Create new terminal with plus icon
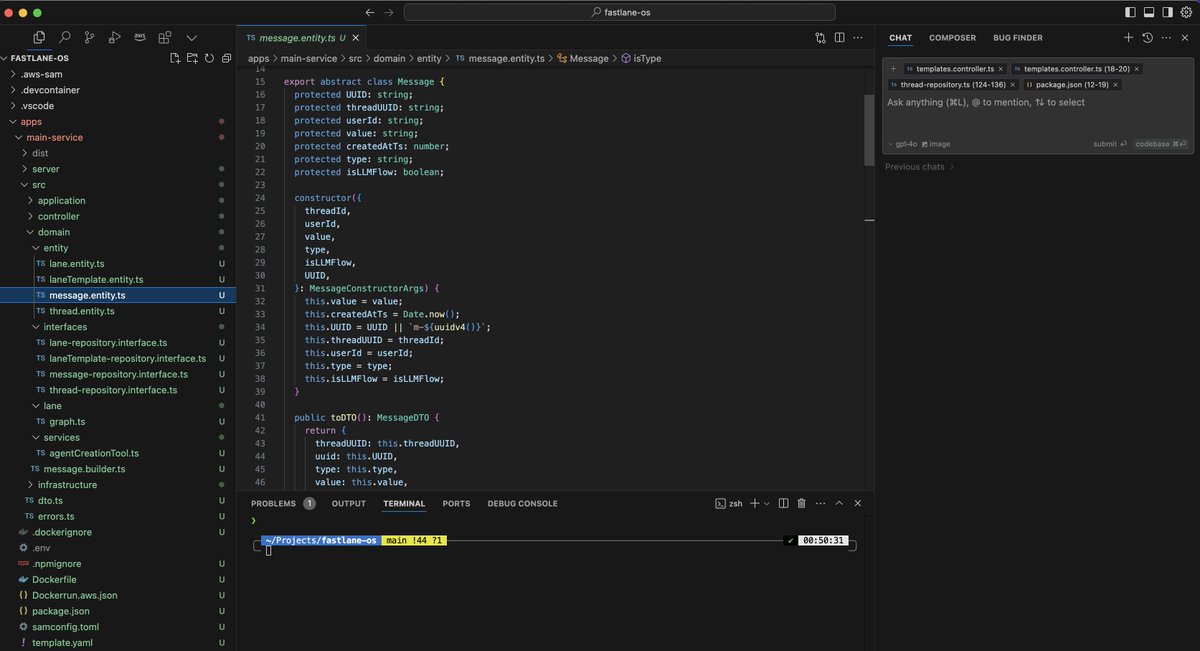Image resolution: width=1200 pixels, height=651 pixels. (x=755, y=504)
